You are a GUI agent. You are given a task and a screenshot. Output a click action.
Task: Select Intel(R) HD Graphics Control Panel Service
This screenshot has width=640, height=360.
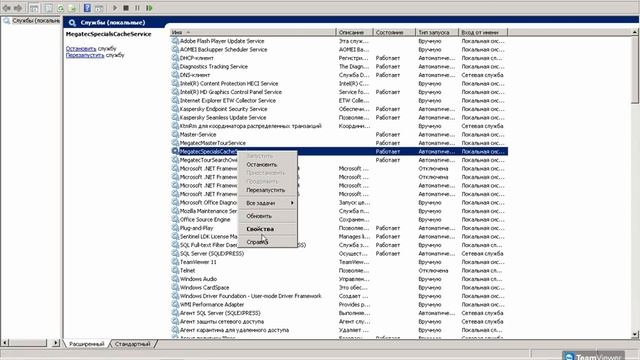[339, 92]
